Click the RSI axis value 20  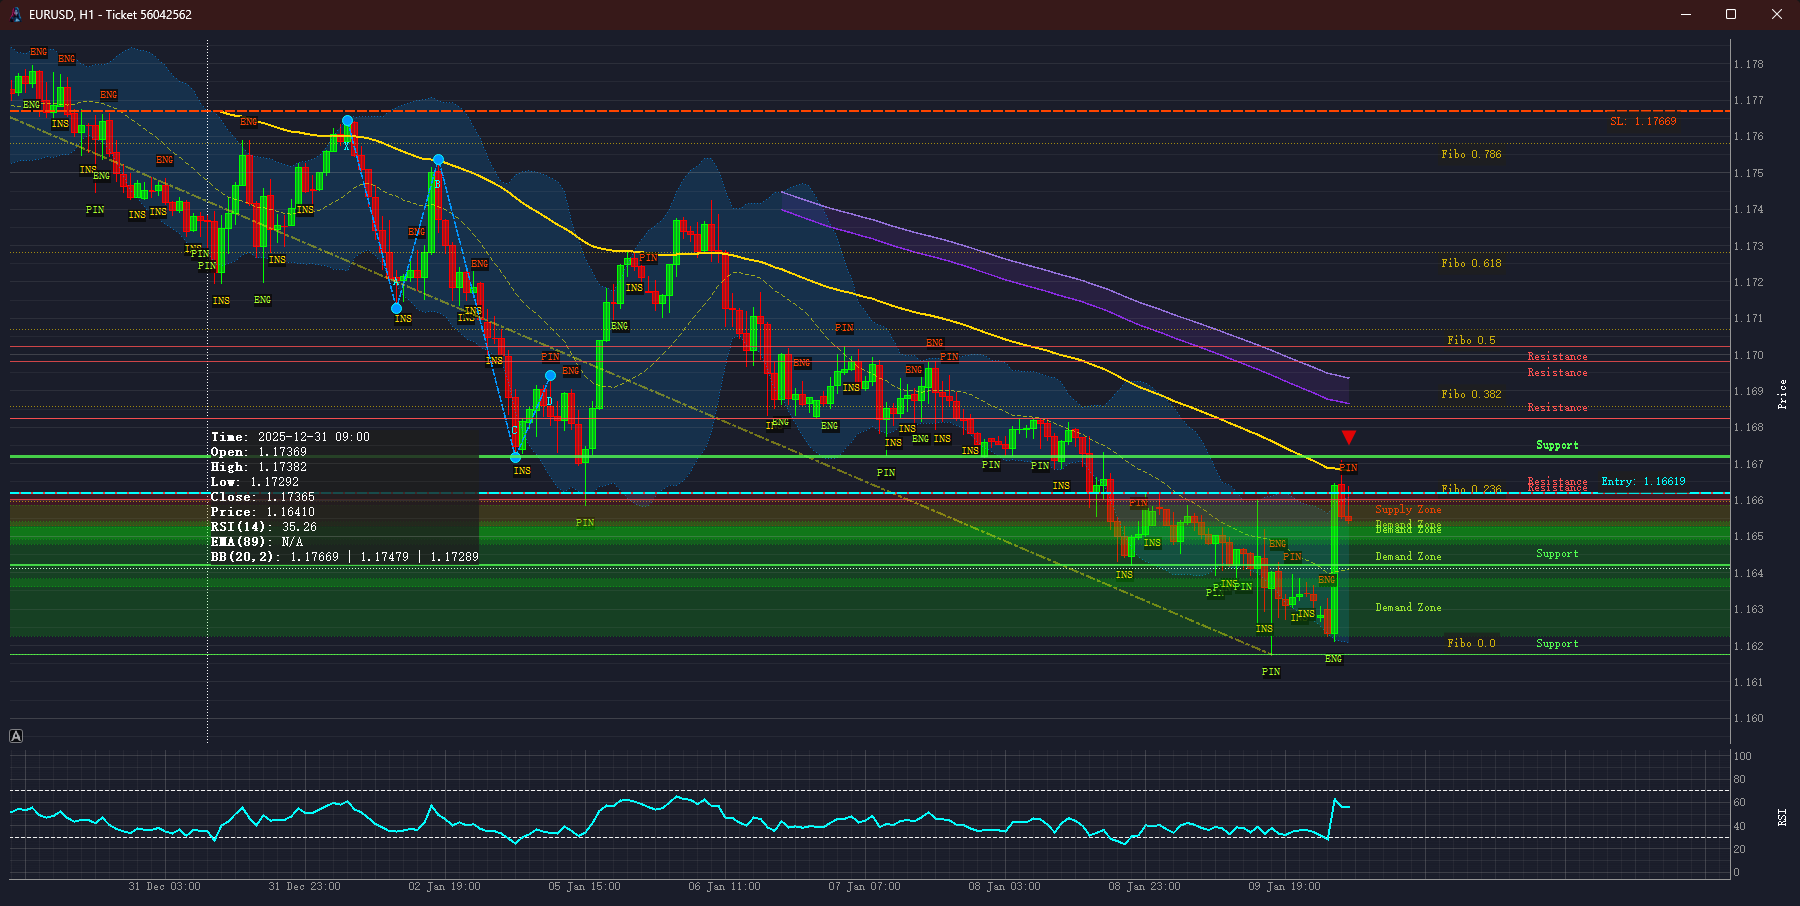tap(1740, 849)
